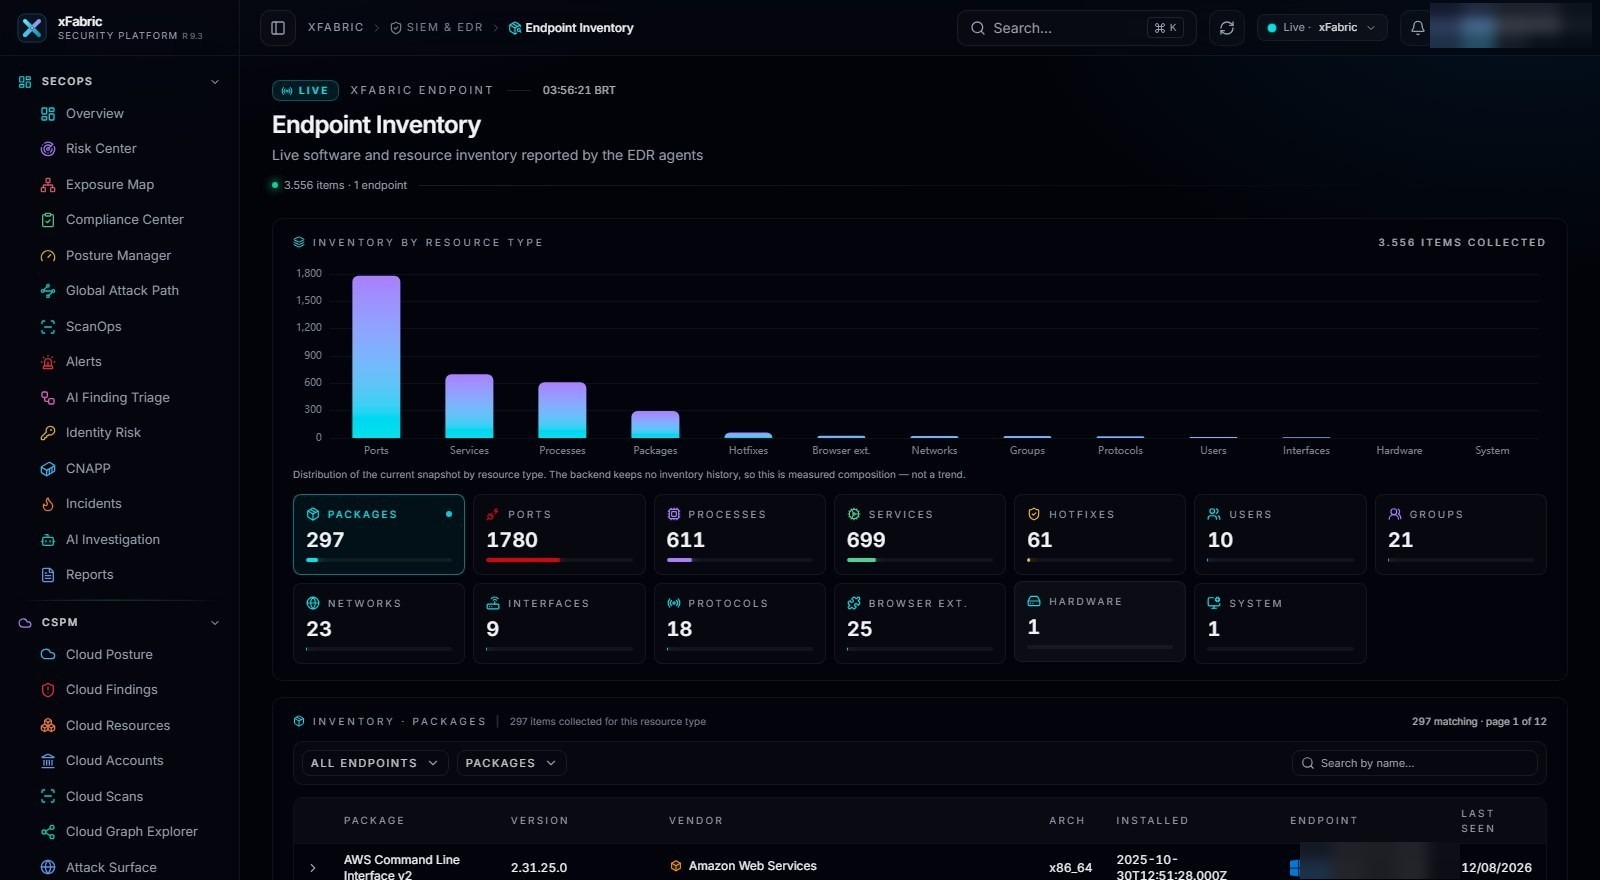
Task: Open Exposure Map in sidebar
Action: click(110, 185)
